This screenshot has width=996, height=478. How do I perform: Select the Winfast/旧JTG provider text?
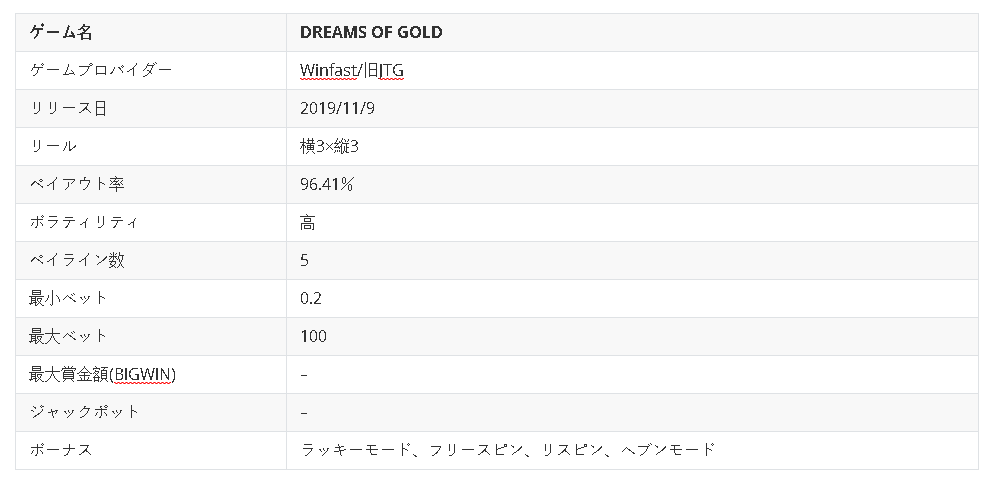(x=351, y=70)
